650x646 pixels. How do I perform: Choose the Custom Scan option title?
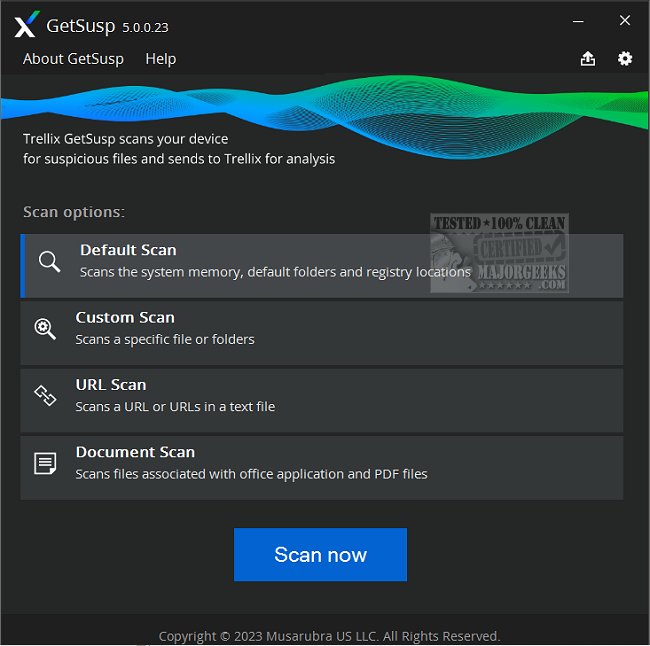point(125,318)
